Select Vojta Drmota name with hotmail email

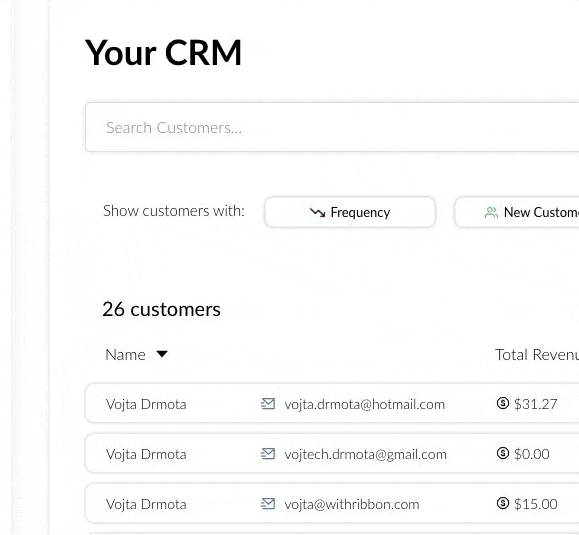pyautogui.click(x=146, y=404)
